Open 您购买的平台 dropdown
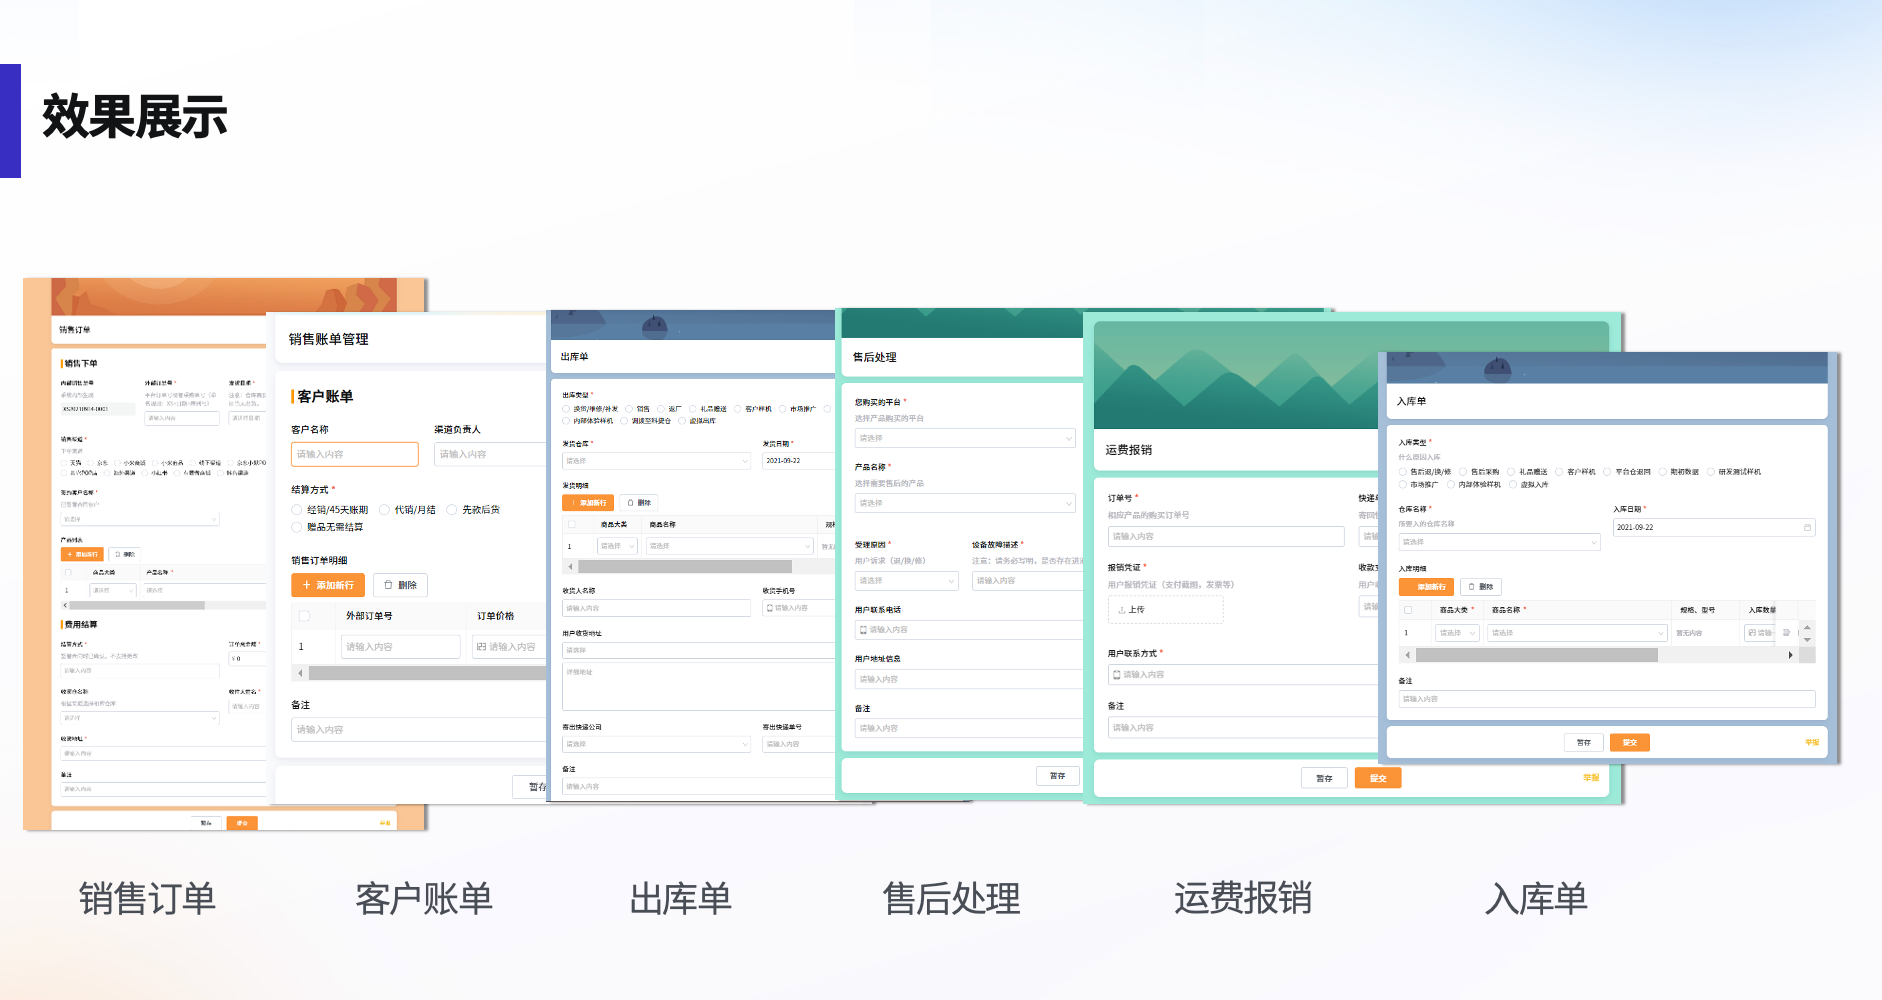 [x=964, y=438]
